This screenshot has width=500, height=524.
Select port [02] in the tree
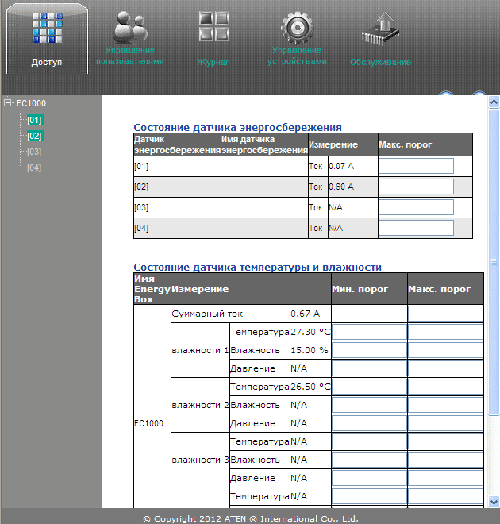(34, 136)
